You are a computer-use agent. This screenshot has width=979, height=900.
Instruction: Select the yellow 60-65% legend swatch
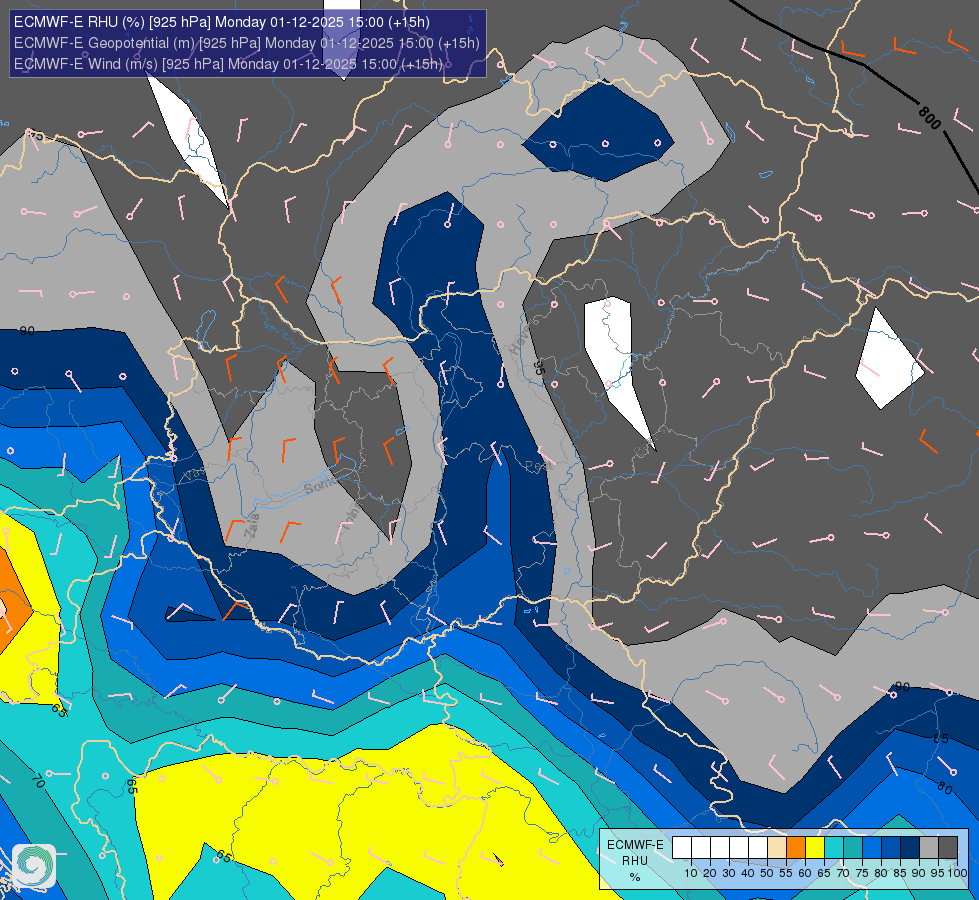(x=815, y=848)
